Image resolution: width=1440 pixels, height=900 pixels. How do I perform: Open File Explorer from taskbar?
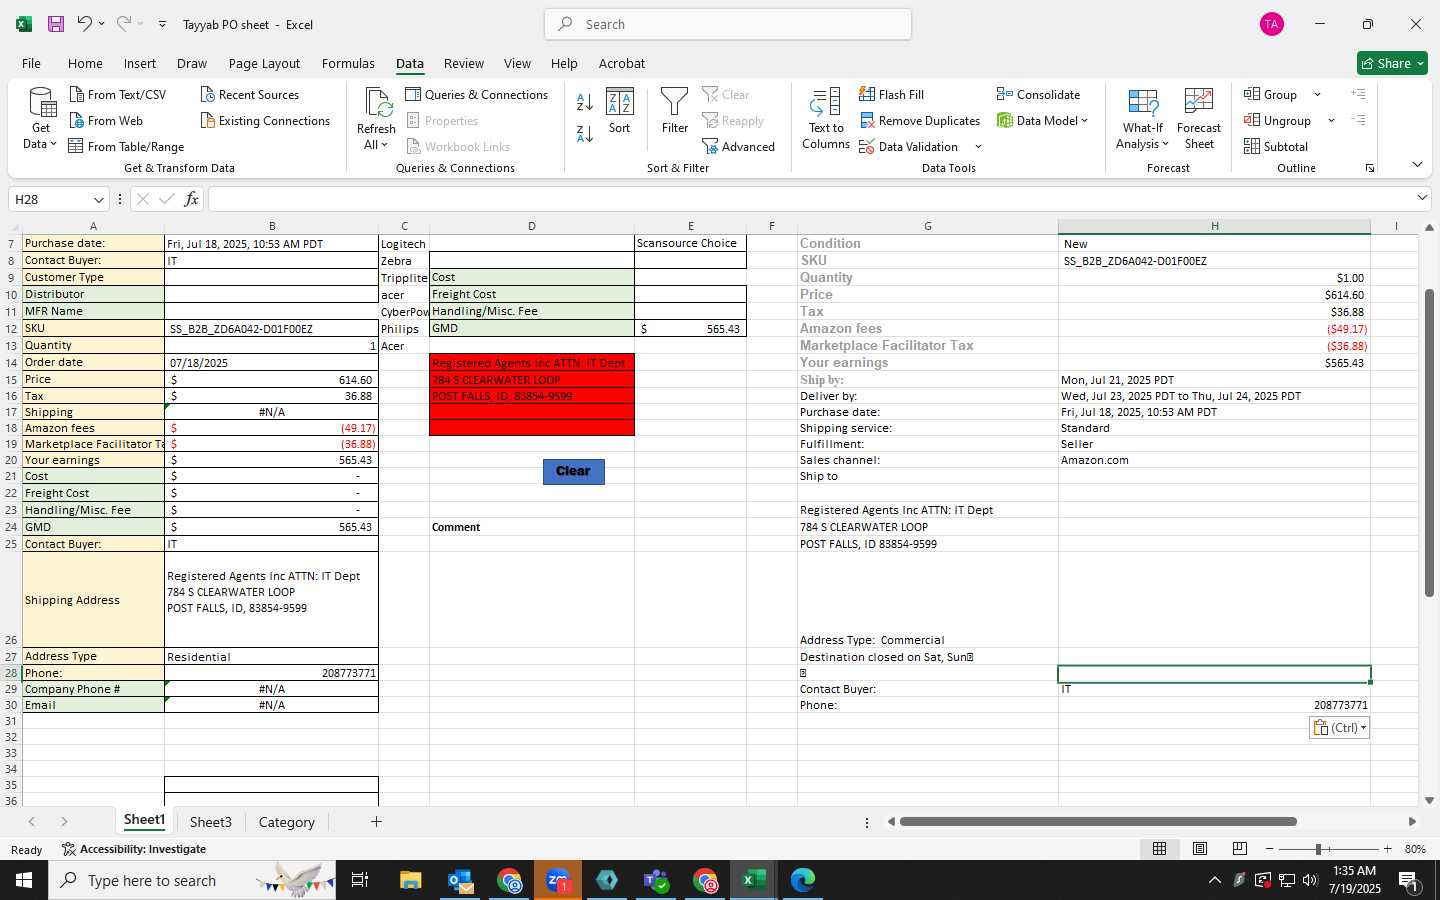click(411, 880)
